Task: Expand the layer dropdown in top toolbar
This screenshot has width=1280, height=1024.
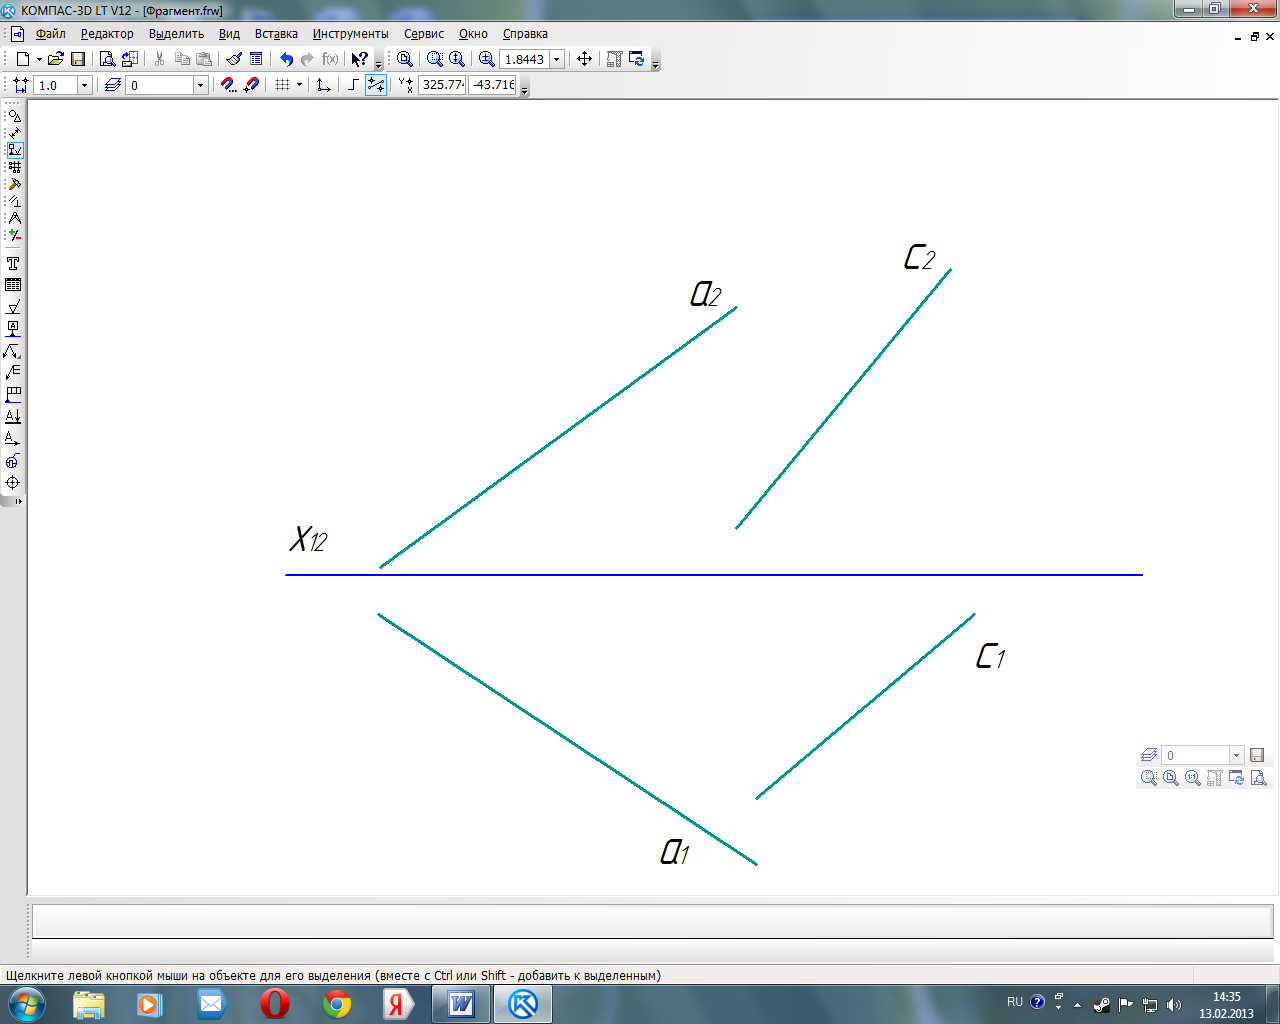Action: pos(200,85)
